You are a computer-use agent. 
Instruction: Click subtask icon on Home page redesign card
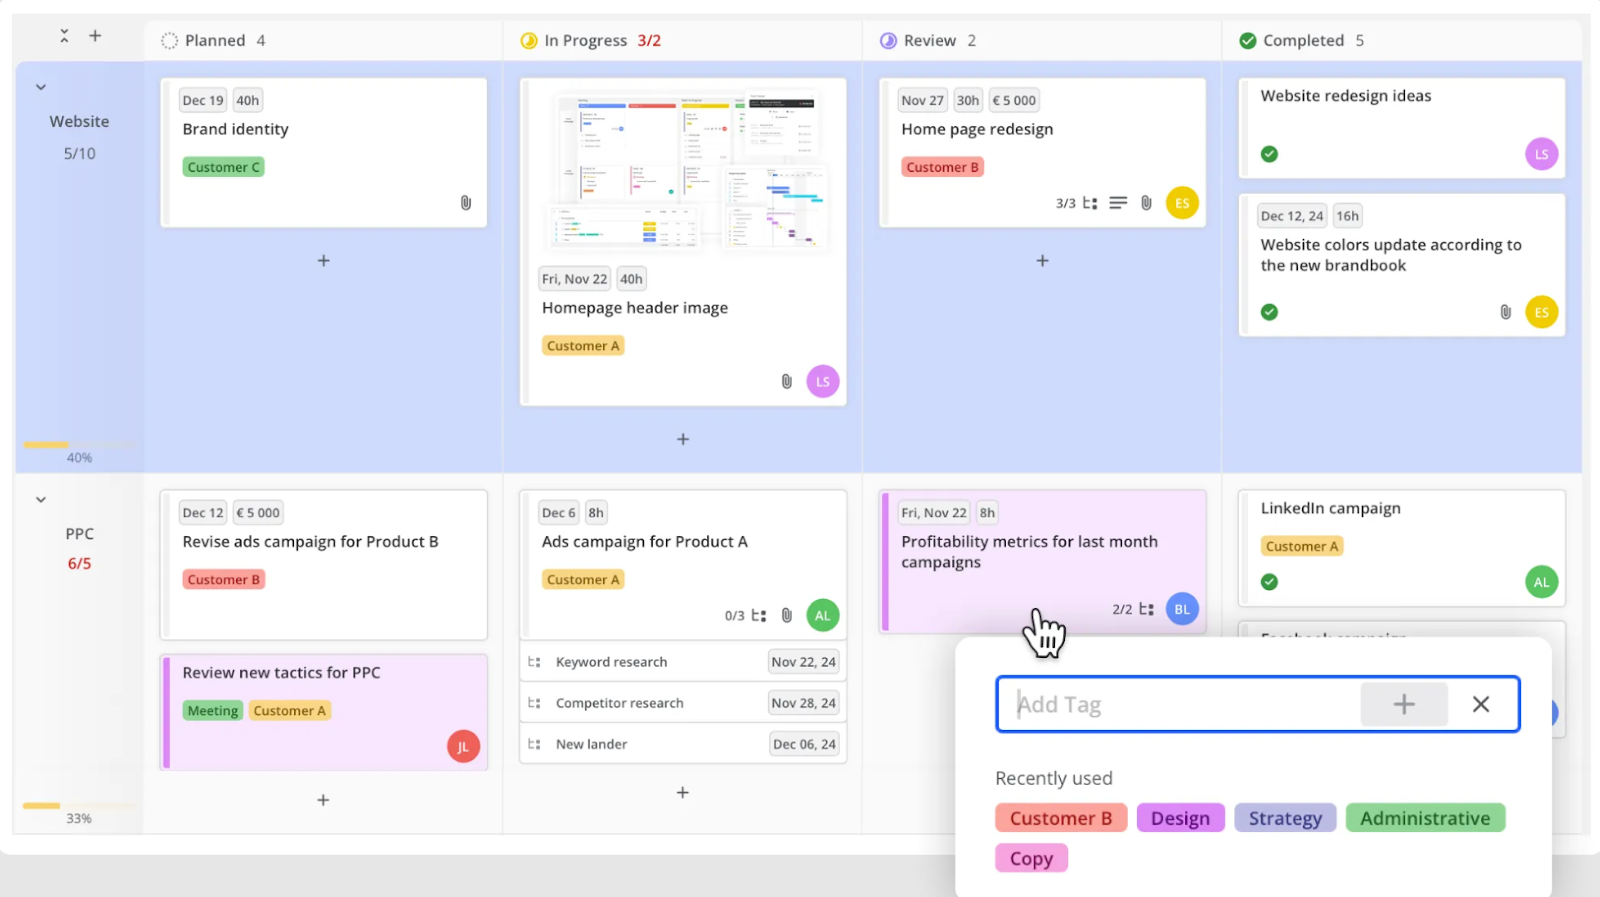1090,203
